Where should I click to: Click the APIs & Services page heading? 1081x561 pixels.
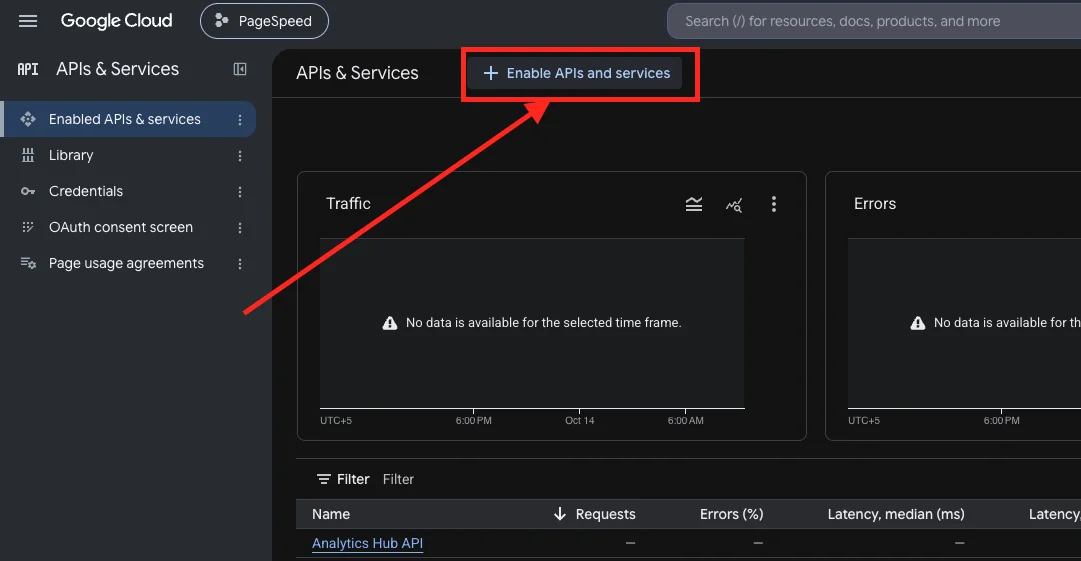[357, 73]
